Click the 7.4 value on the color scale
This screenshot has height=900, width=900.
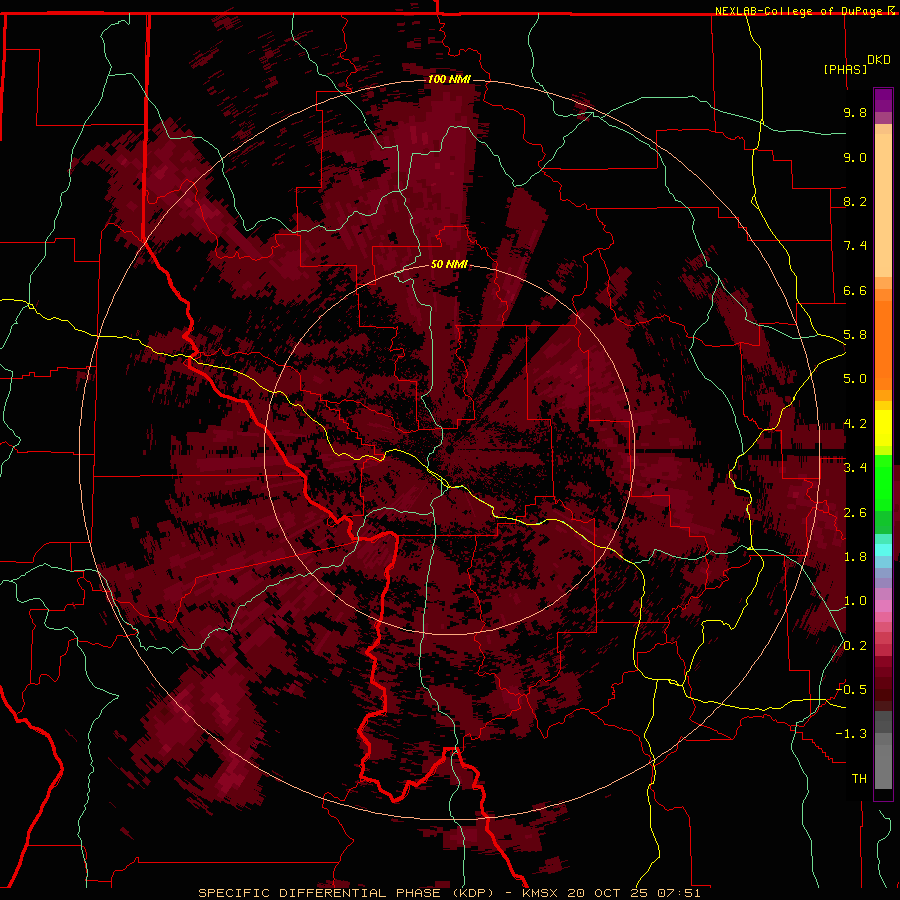pos(855,246)
